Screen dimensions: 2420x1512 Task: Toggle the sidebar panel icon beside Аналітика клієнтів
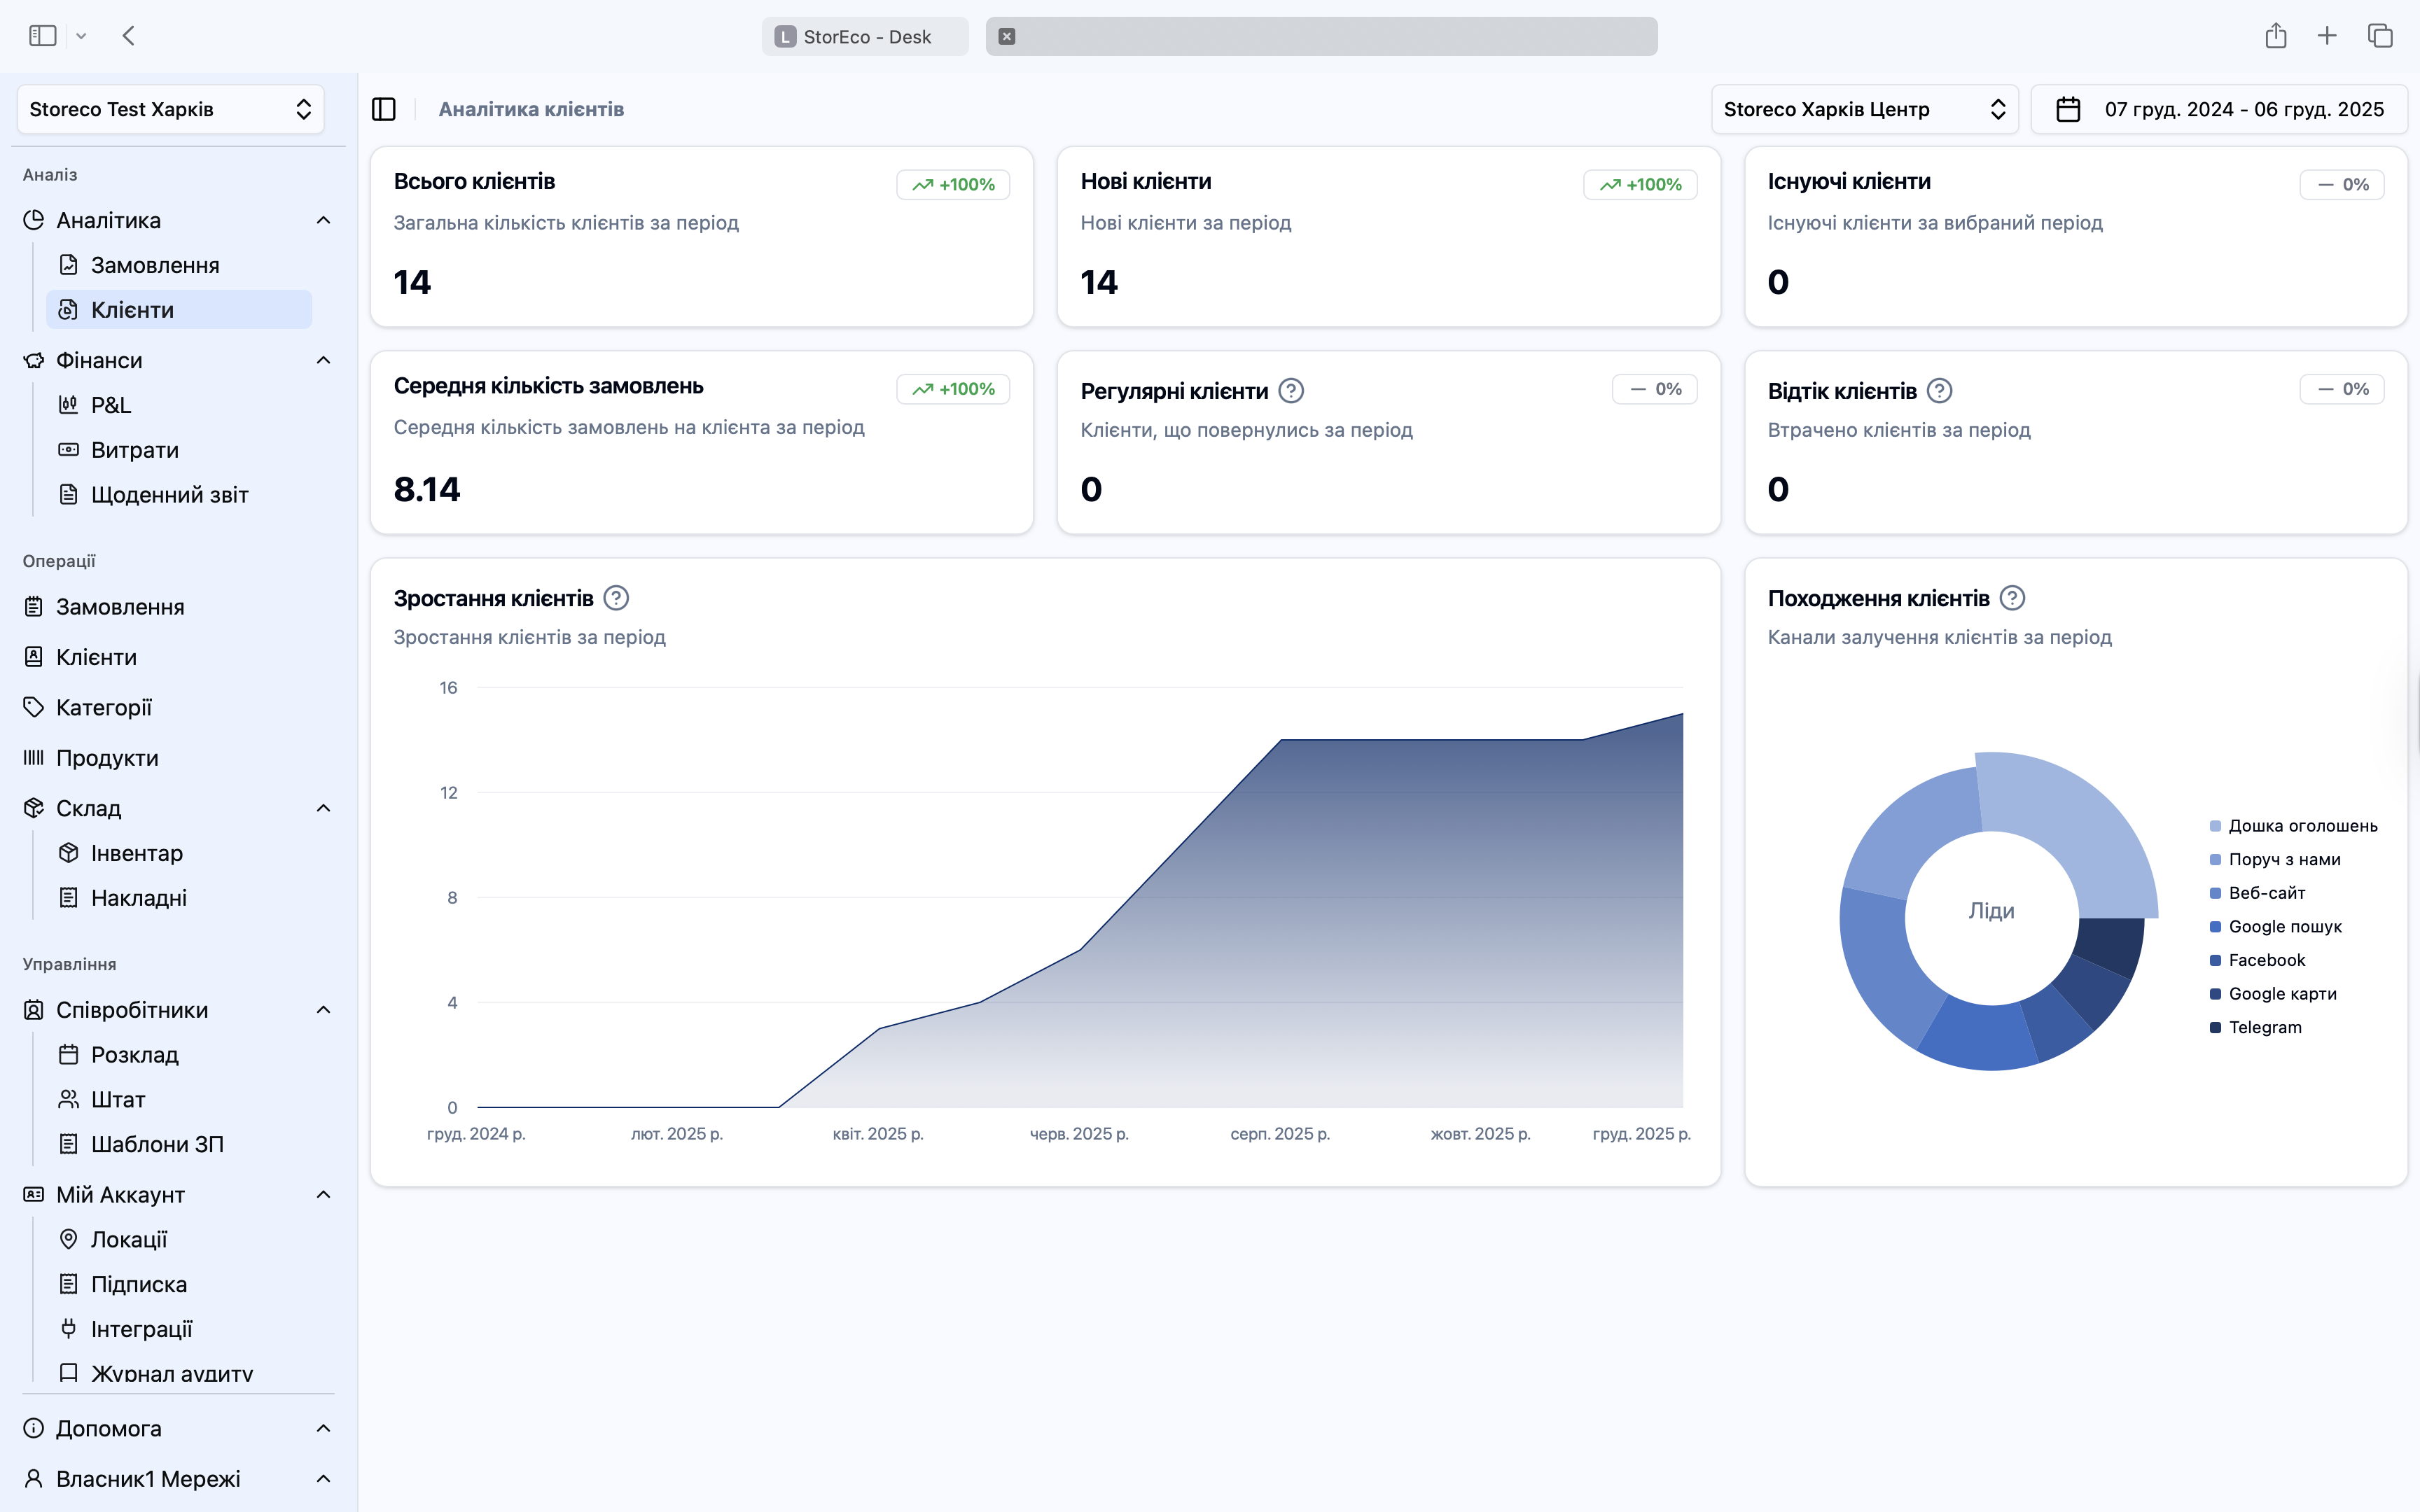click(384, 109)
